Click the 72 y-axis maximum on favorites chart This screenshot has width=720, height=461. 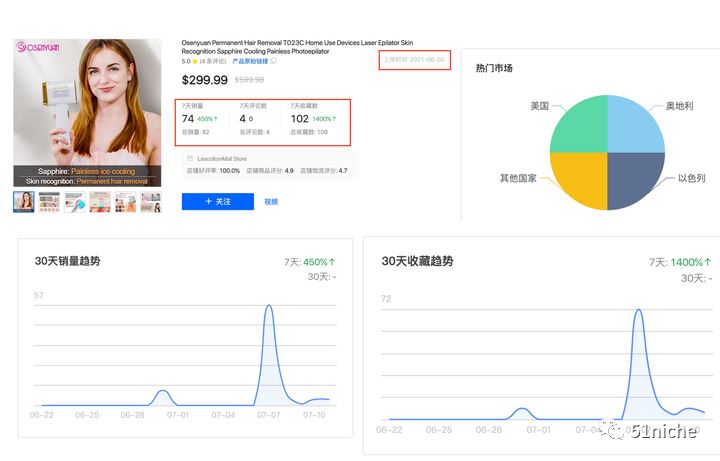pyautogui.click(x=386, y=298)
